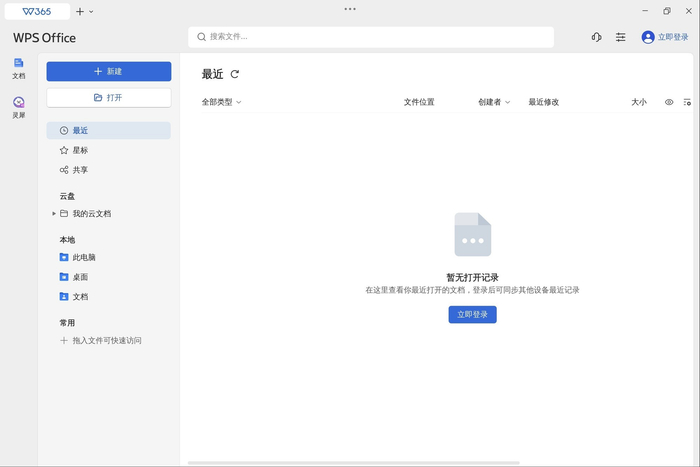This screenshot has width=700, height=467.
Task: Open the 文档 (Documents) sidebar icon
Action: pyautogui.click(x=18, y=67)
